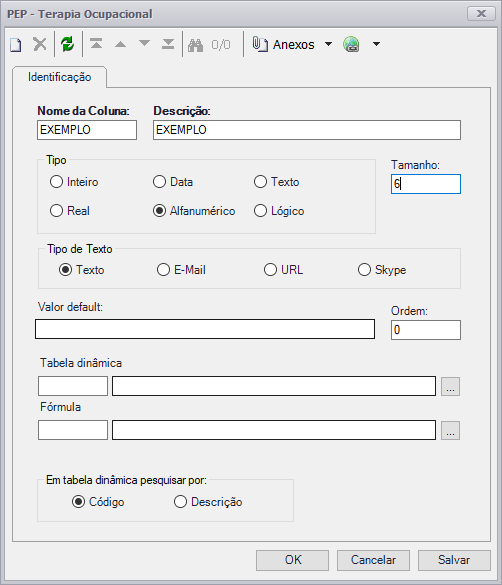Click the Tamanho input field

pos(426,184)
